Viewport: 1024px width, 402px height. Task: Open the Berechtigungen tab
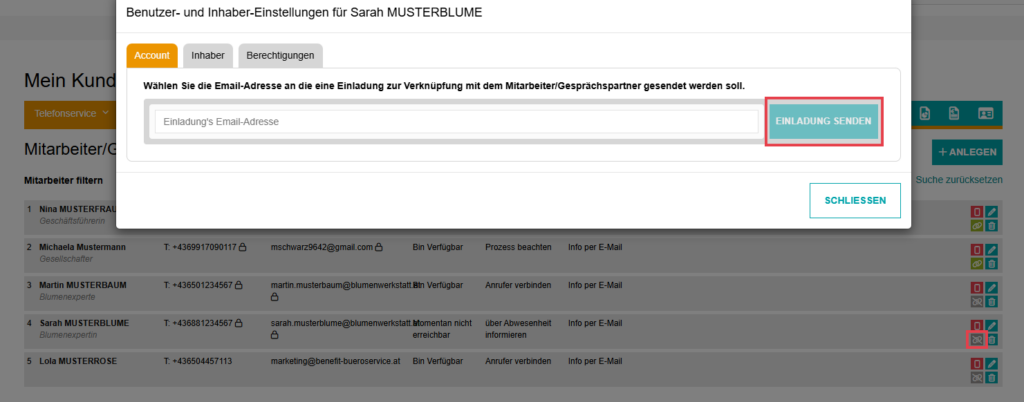281,55
